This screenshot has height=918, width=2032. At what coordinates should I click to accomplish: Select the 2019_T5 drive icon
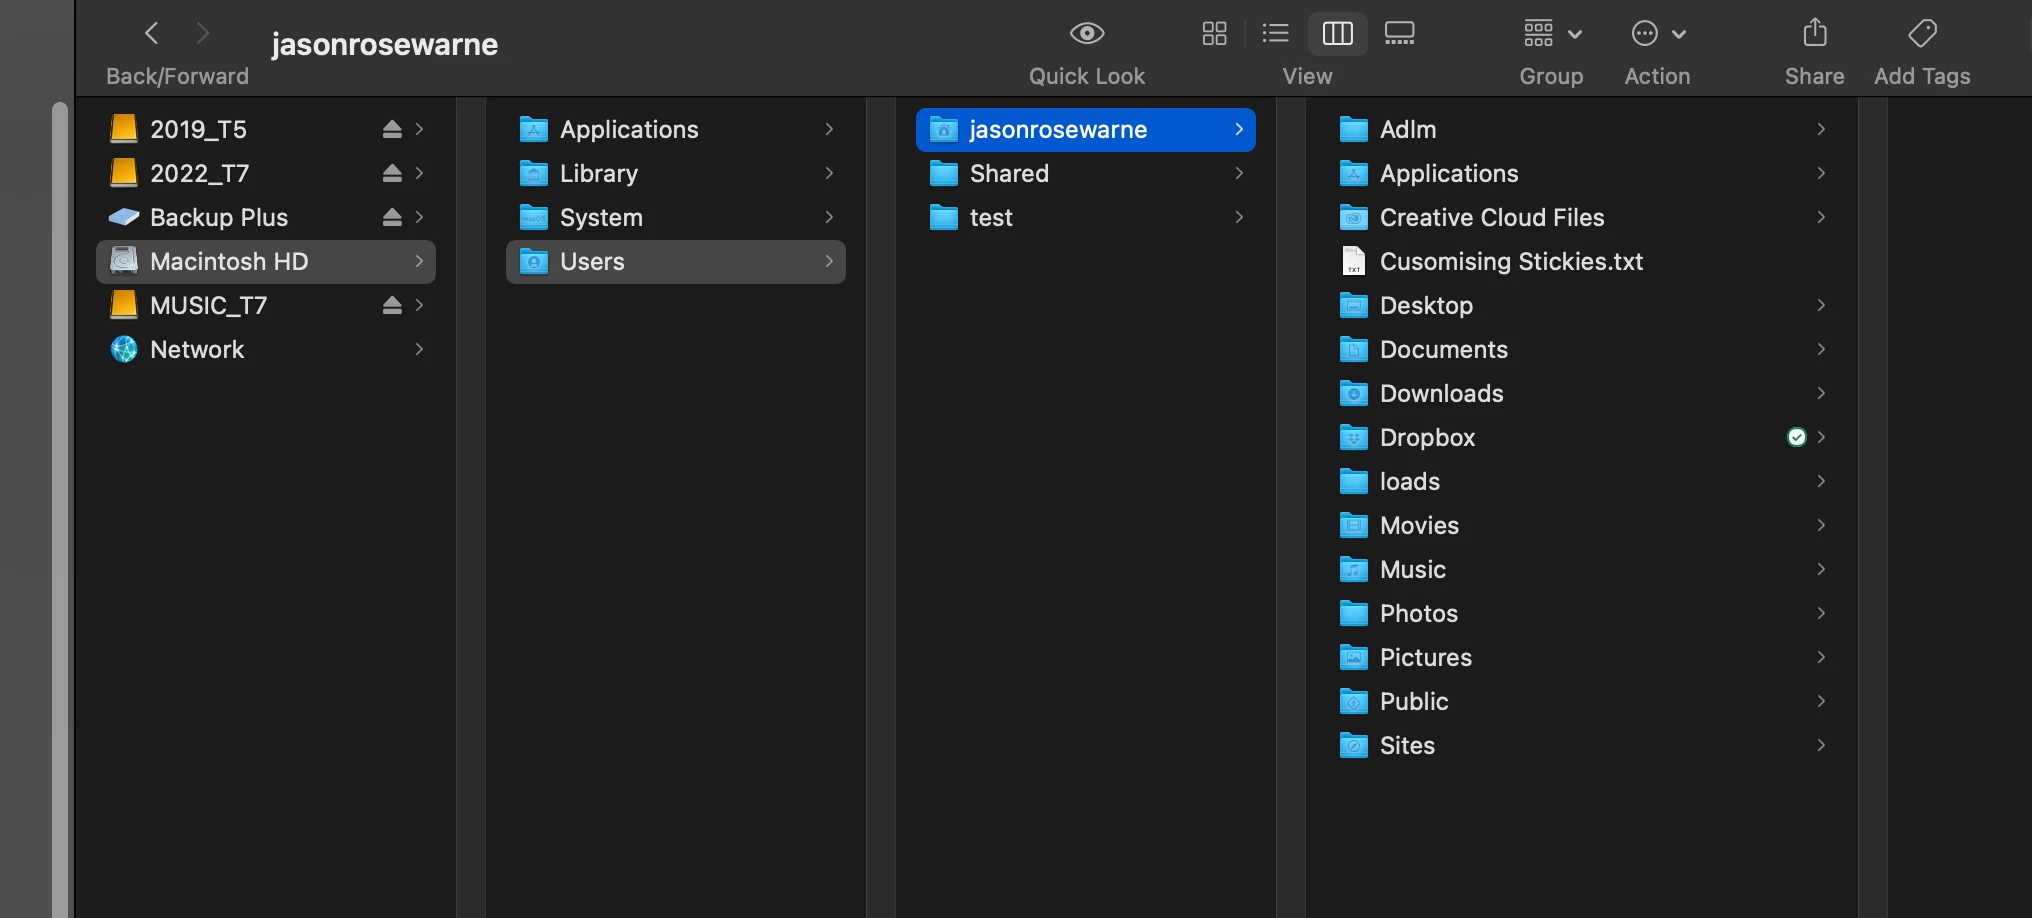[124, 129]
